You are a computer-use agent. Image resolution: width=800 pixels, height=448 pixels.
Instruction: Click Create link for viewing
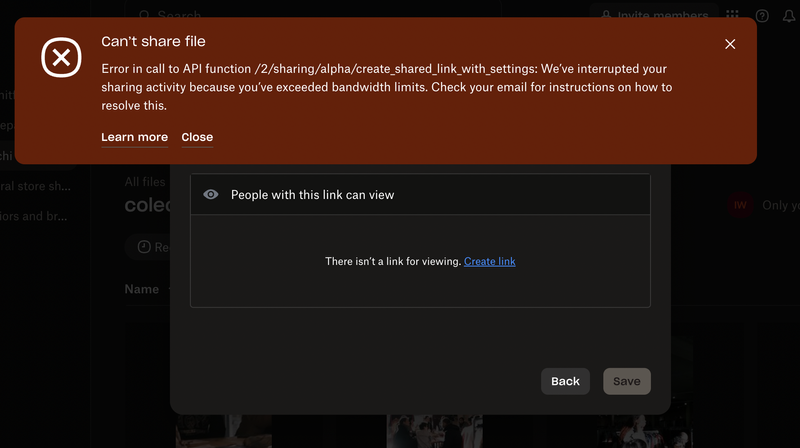point(490,261)
